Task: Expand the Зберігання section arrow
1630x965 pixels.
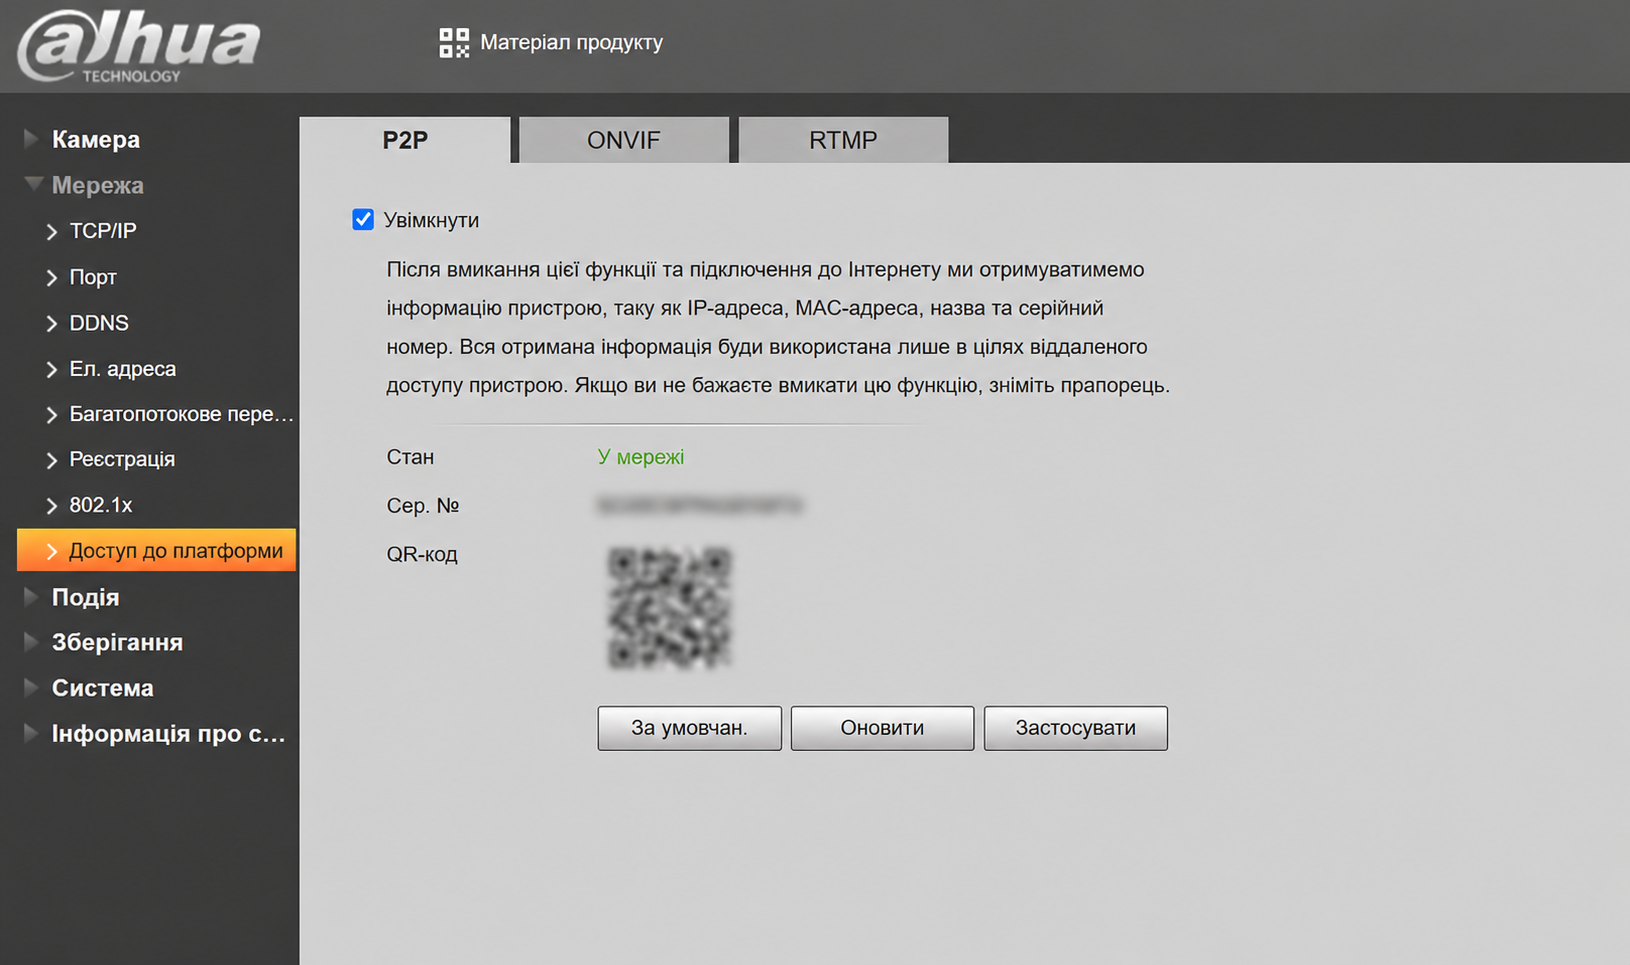Action: point(31,642)
